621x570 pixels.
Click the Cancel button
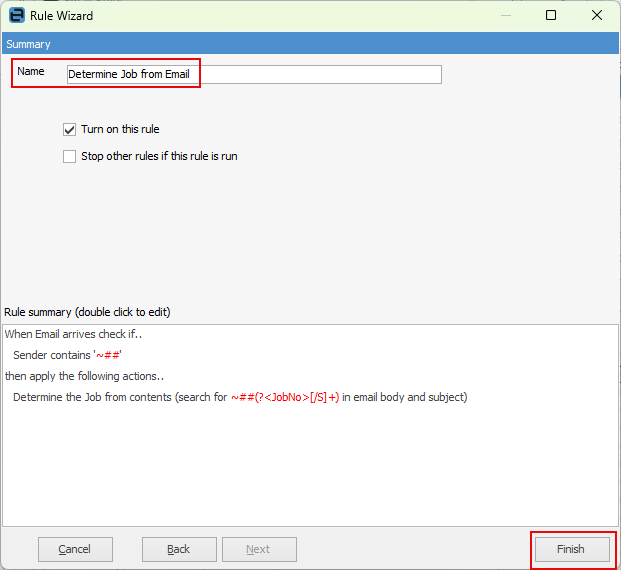click(x=75, y=549)
